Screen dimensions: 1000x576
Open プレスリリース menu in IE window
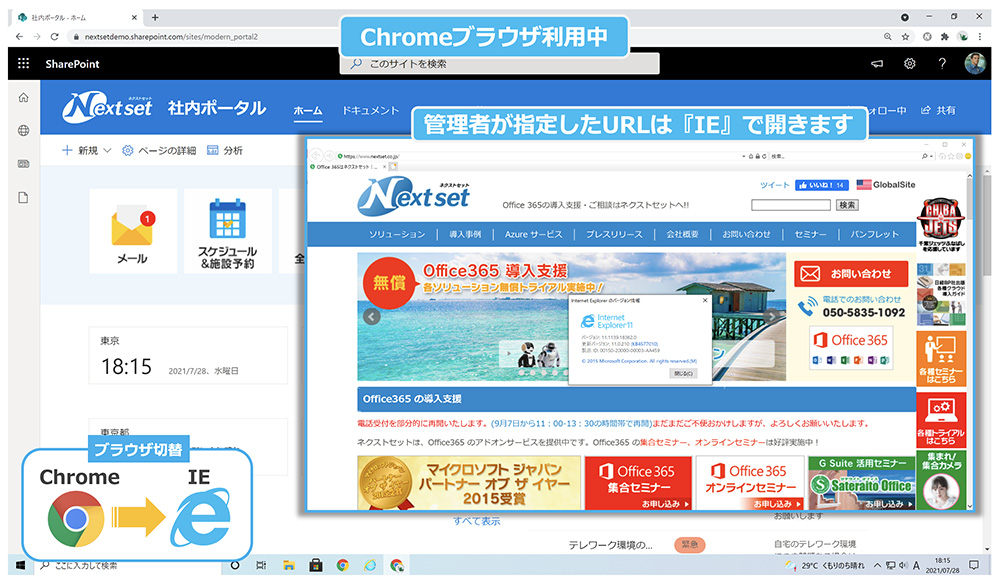(x=614, y=234)
